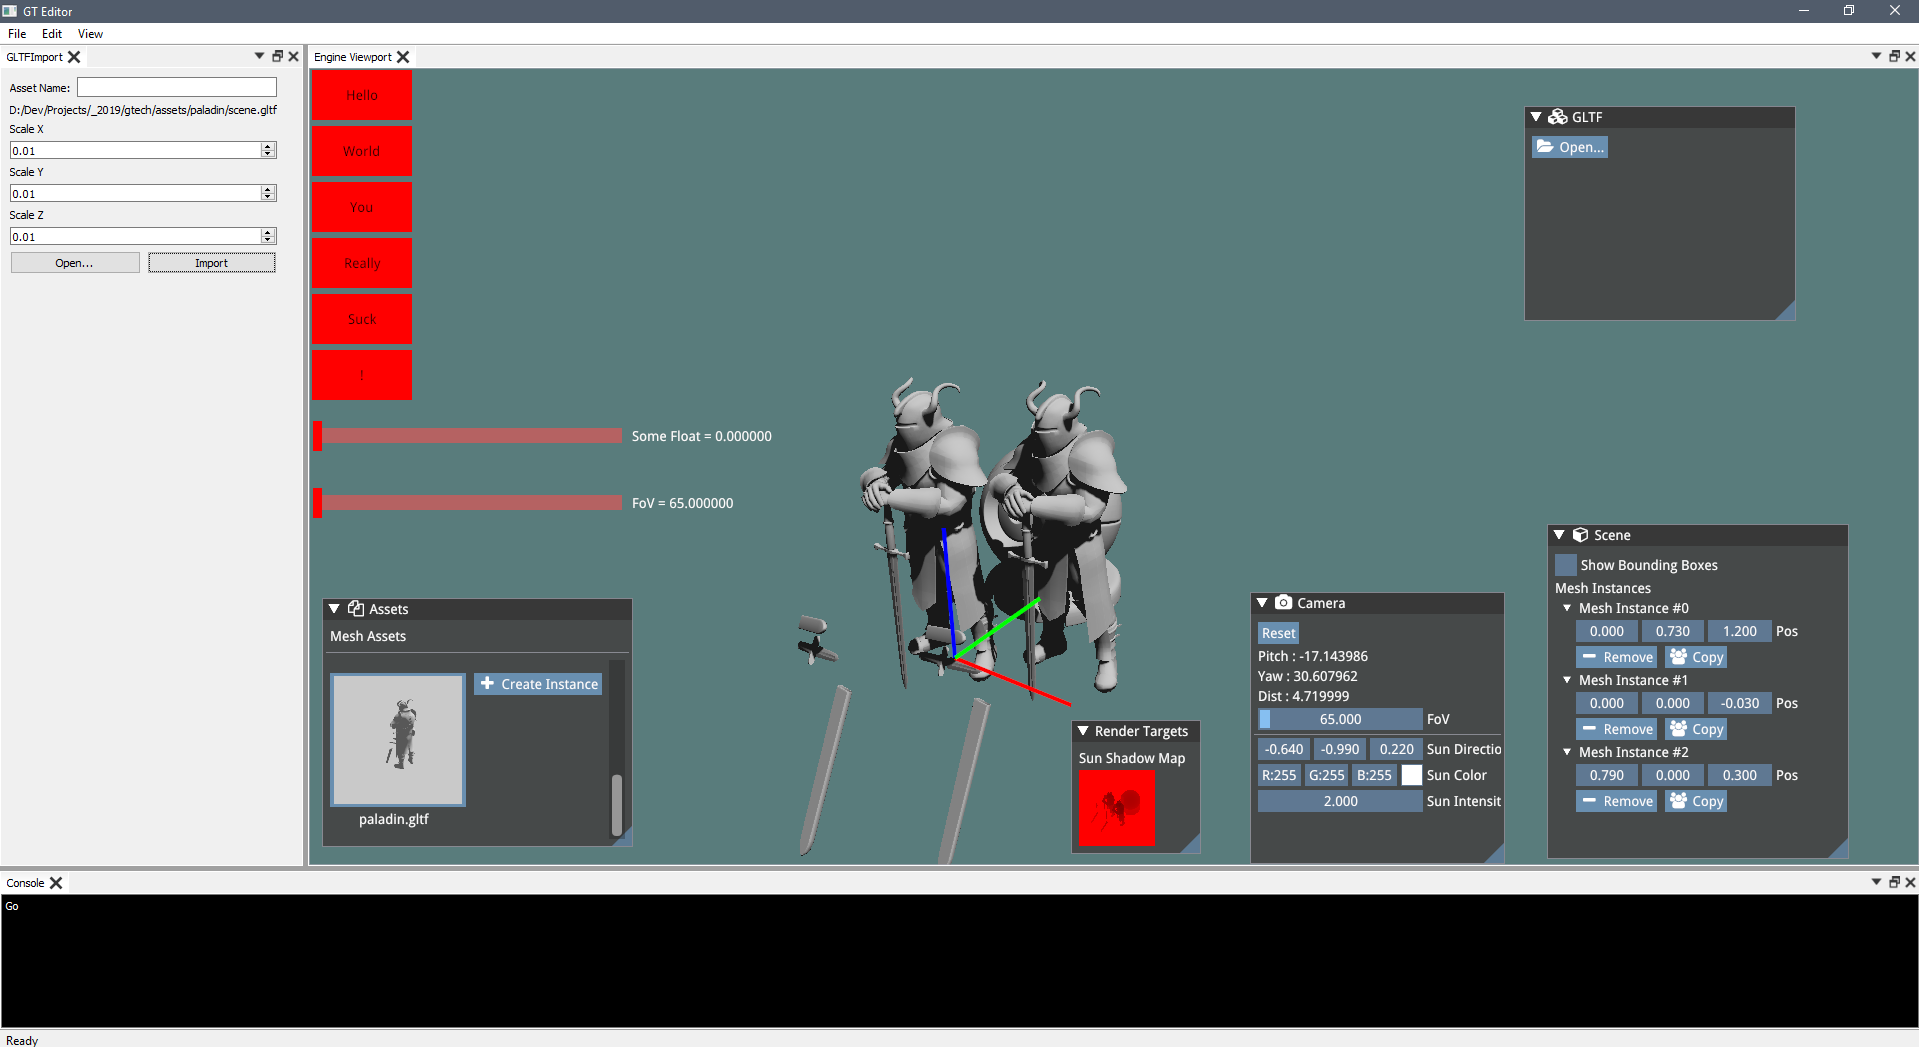Click the Some Float slider
The width and height of the screenshot is (1919, 1047).
467,436
